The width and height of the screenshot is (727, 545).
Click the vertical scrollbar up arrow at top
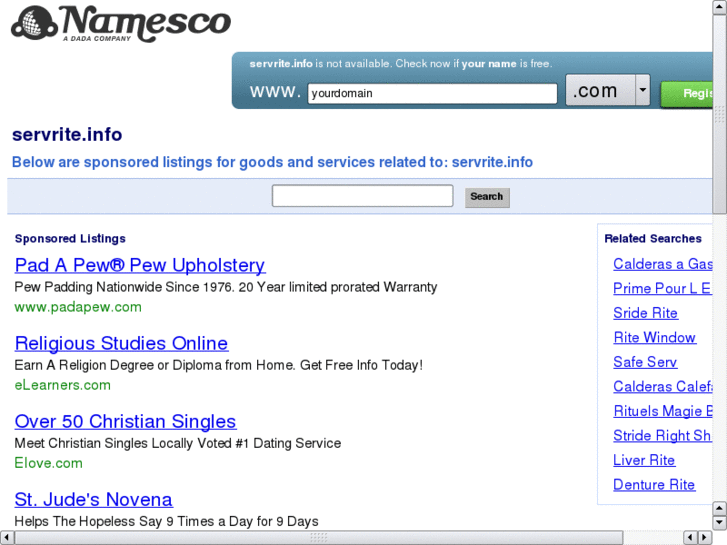coord(720,6)
